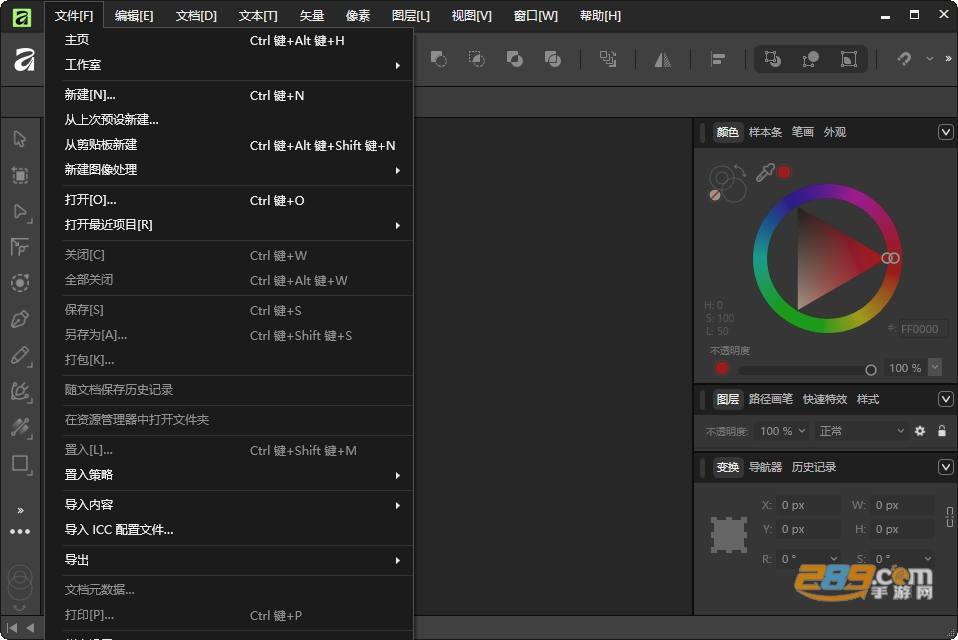958x640 pixels.
Task: Select the Pencil tool
Action: [x=21, y=355]
